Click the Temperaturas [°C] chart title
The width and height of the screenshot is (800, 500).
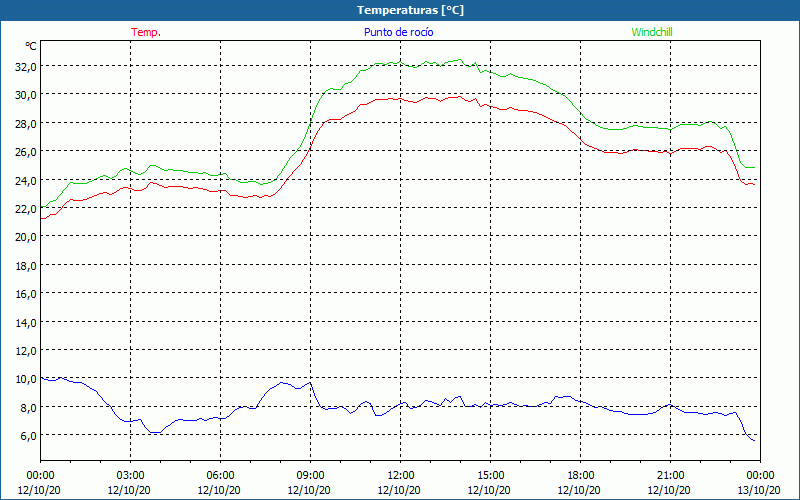(410, 10)
